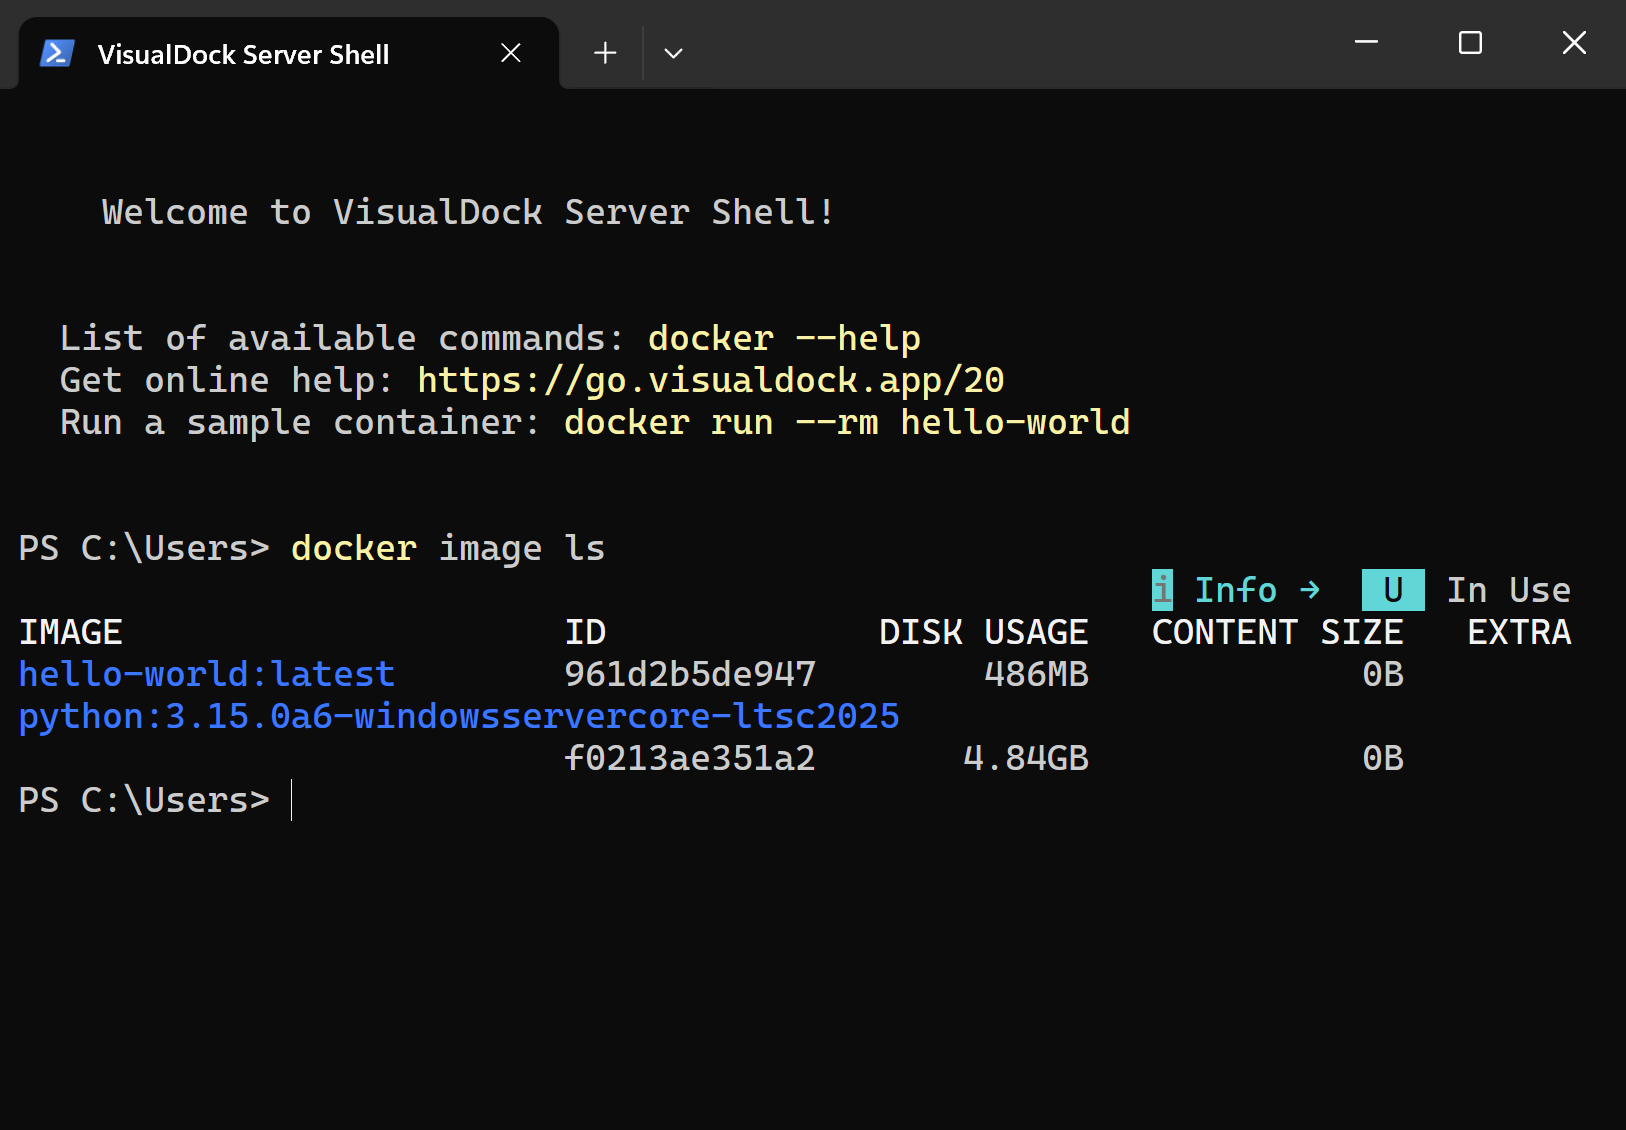The width and height of the screenshot is (1626, 1130).
Task: Click the image ID 961d2b5de947
Action: tap(690, 675)
